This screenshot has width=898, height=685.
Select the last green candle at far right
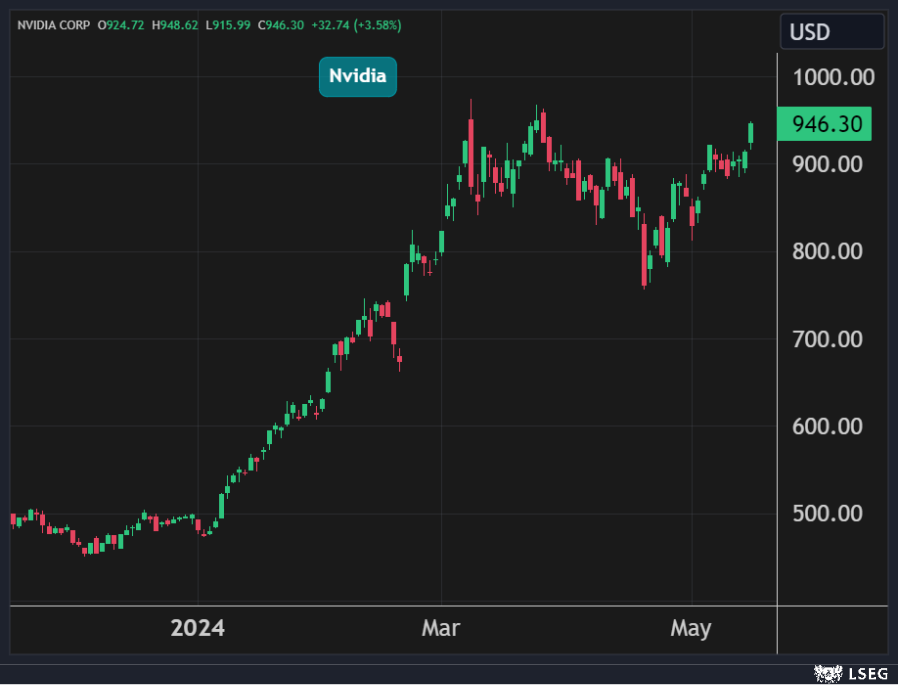751,133
